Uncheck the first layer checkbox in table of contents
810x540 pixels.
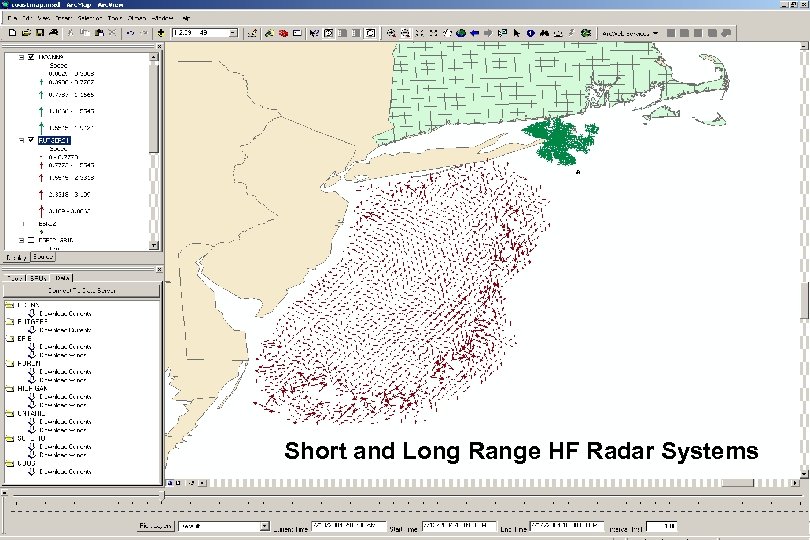[x=31, y=57]
